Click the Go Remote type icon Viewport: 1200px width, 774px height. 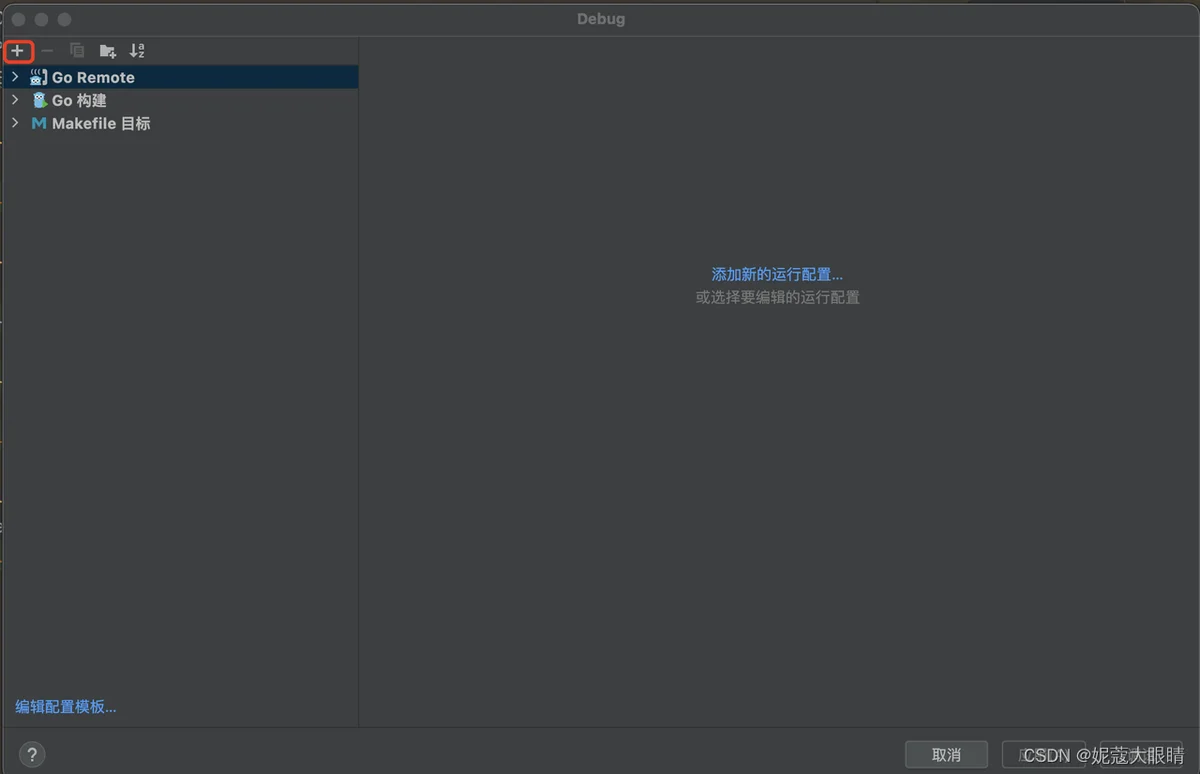(x=39, y=77)
